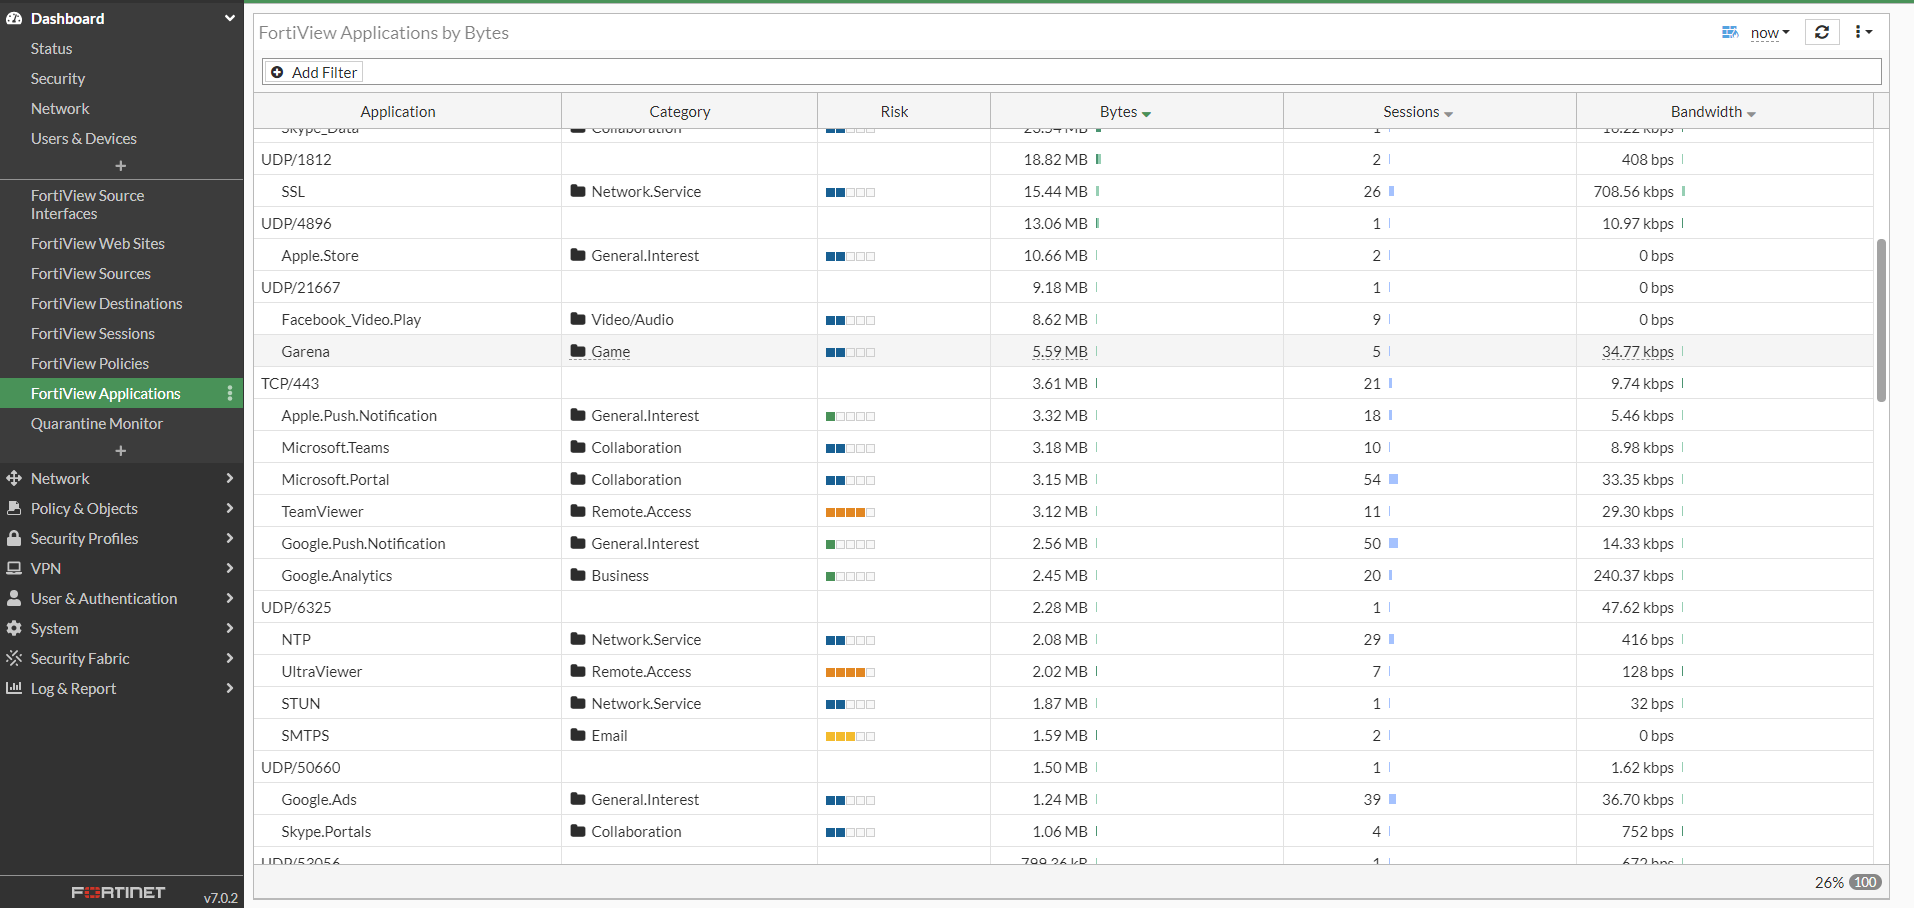Click the FortiView Applications options dots icon
Viewport: 1914px width, 908px height.
tap(230, 393)
